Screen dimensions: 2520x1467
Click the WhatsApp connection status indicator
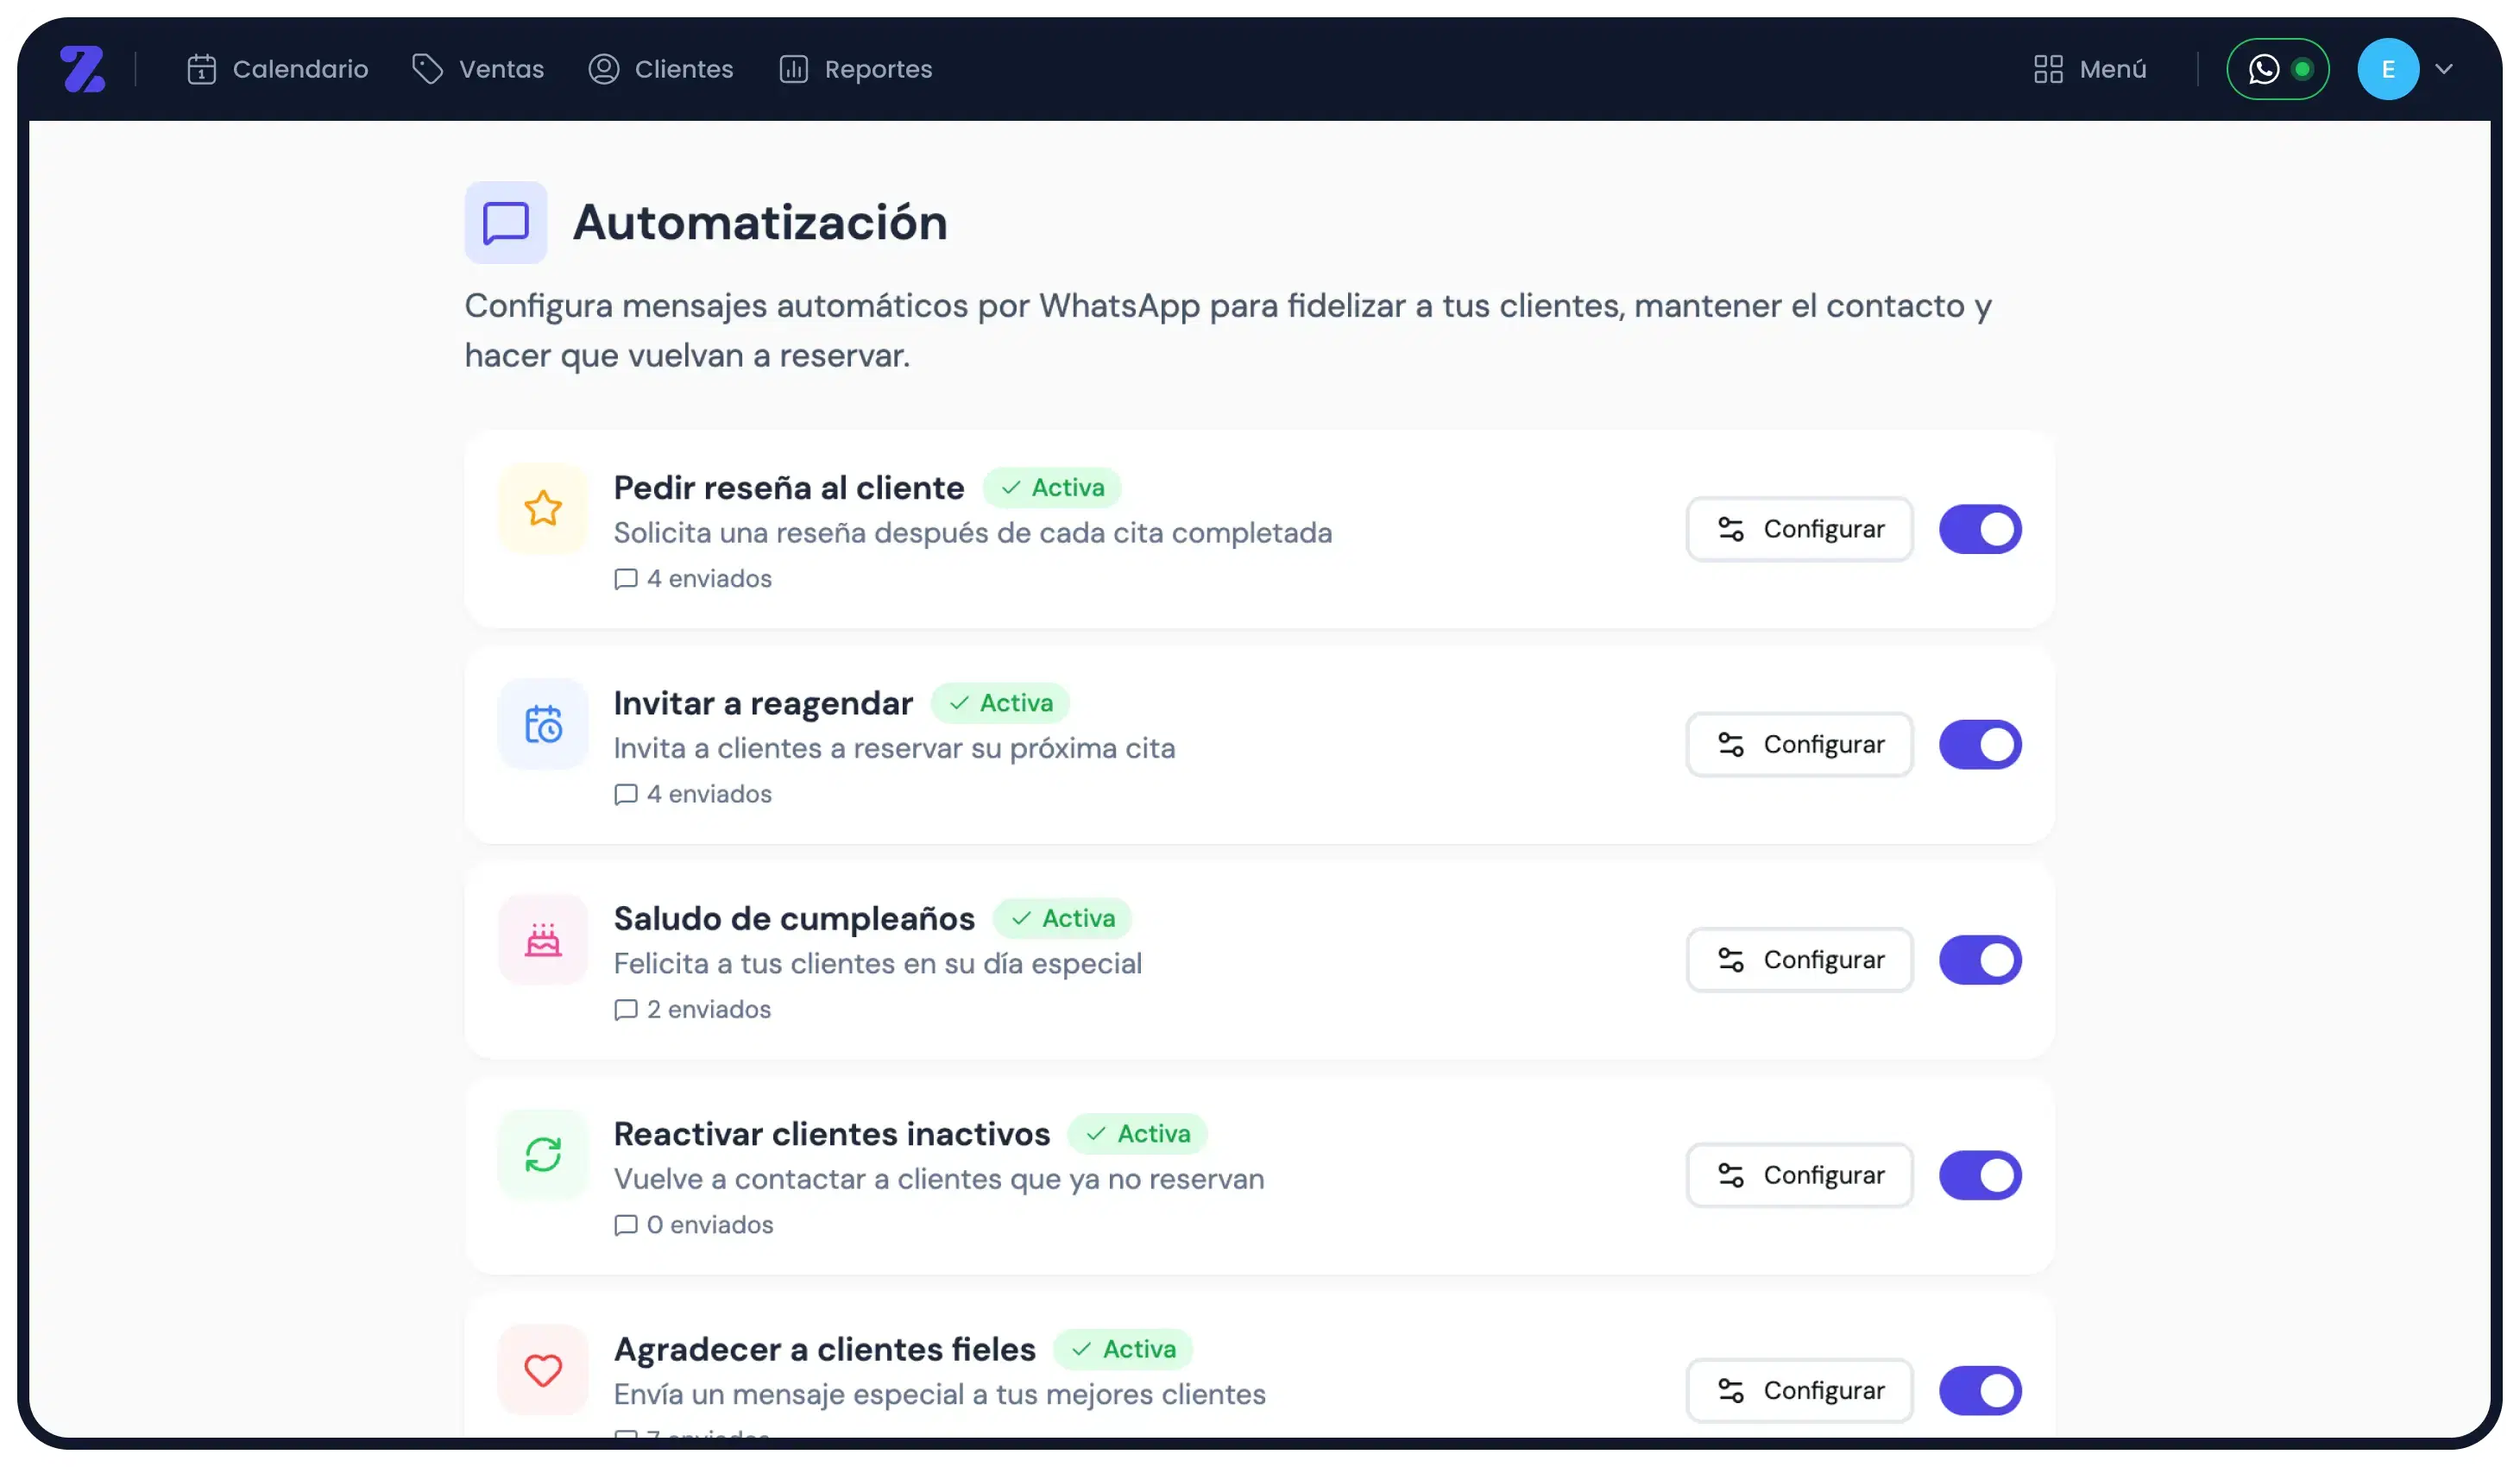pyautogui.click(x=2278, y=69)
